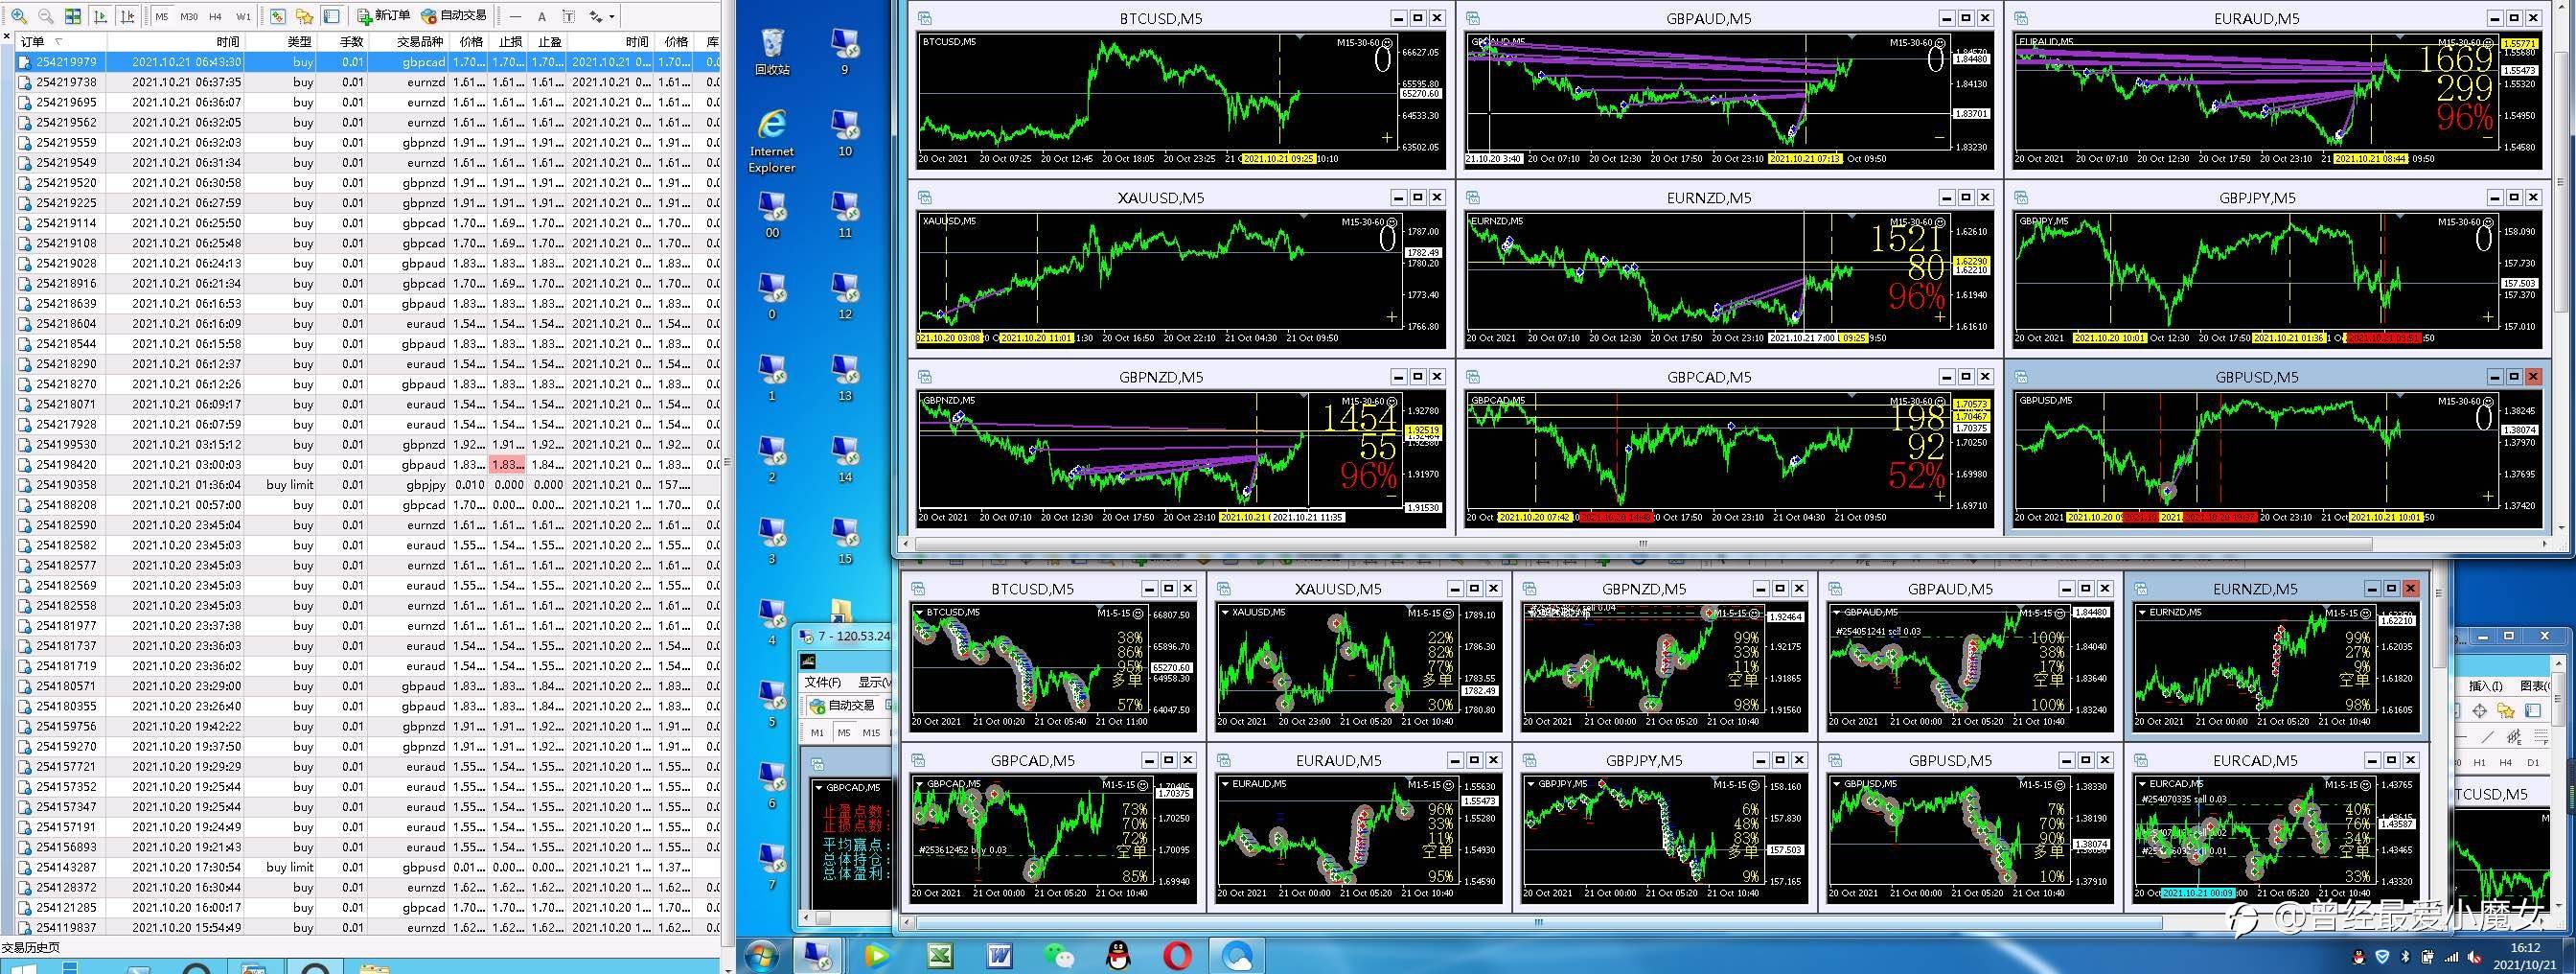Select the M5 timeframe in top toolbar
This screenshot has height=974, width=2576.
click(162, 16)
